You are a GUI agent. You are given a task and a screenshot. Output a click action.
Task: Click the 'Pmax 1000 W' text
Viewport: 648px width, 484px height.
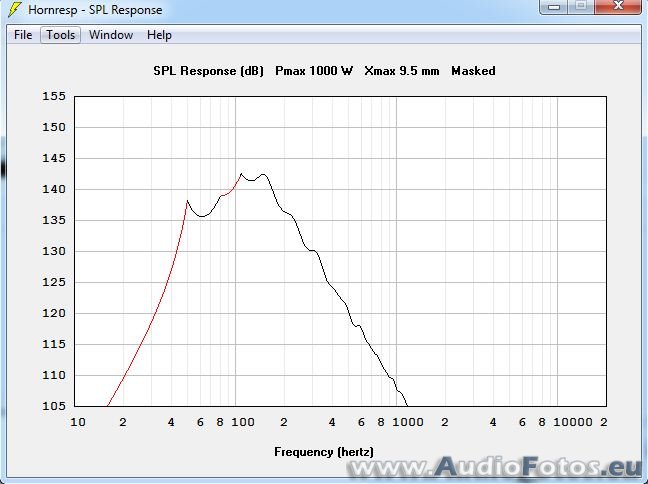pyautogui.click(x=314, y=71)
